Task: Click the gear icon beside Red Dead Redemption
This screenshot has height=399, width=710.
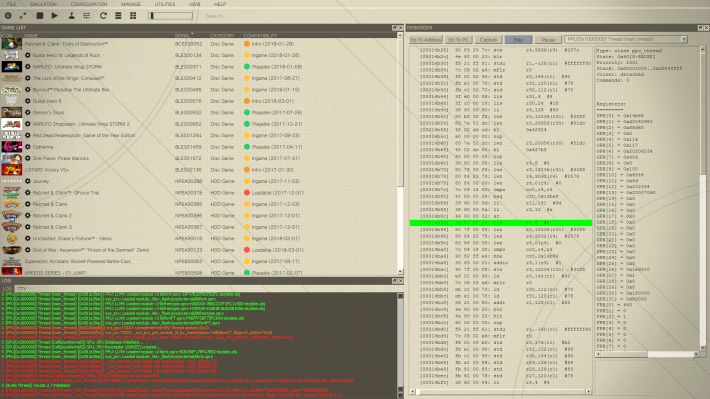Action: click(28, 135)
